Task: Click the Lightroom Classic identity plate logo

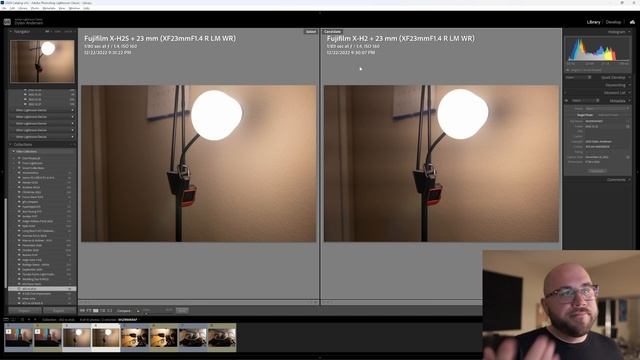Action: point(7,22)
